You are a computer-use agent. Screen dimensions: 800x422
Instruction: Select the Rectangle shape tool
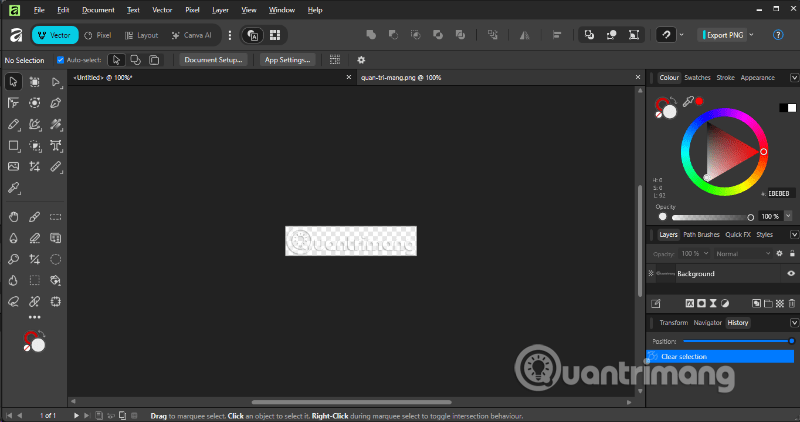point(14,146)
